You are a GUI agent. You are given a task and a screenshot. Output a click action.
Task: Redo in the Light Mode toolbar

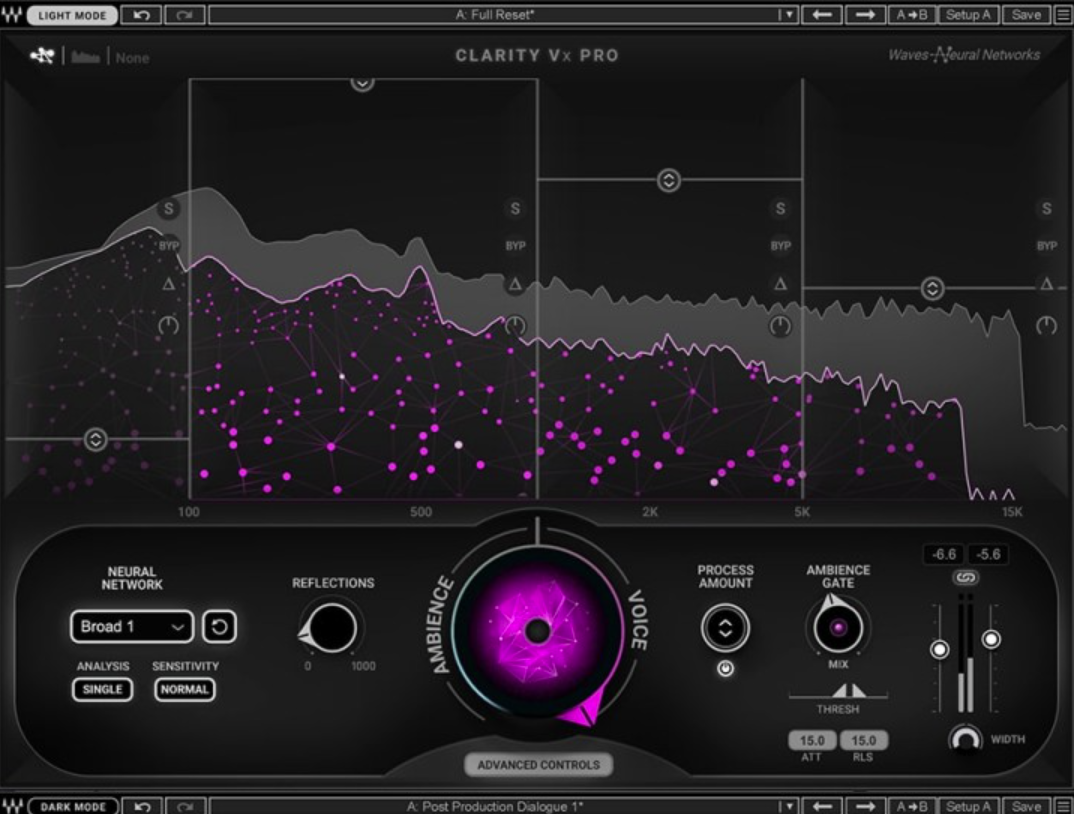pyautogui.click(x=184, y=15)
